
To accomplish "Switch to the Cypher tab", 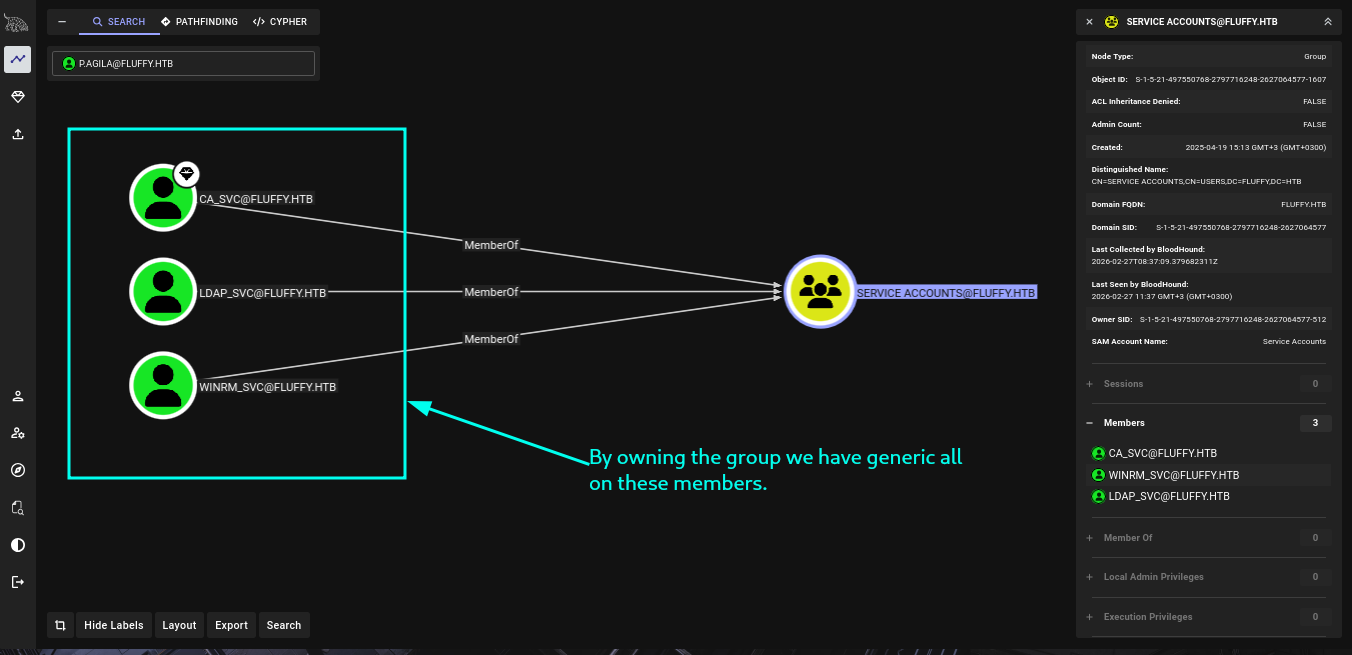I will coord(280,22).
